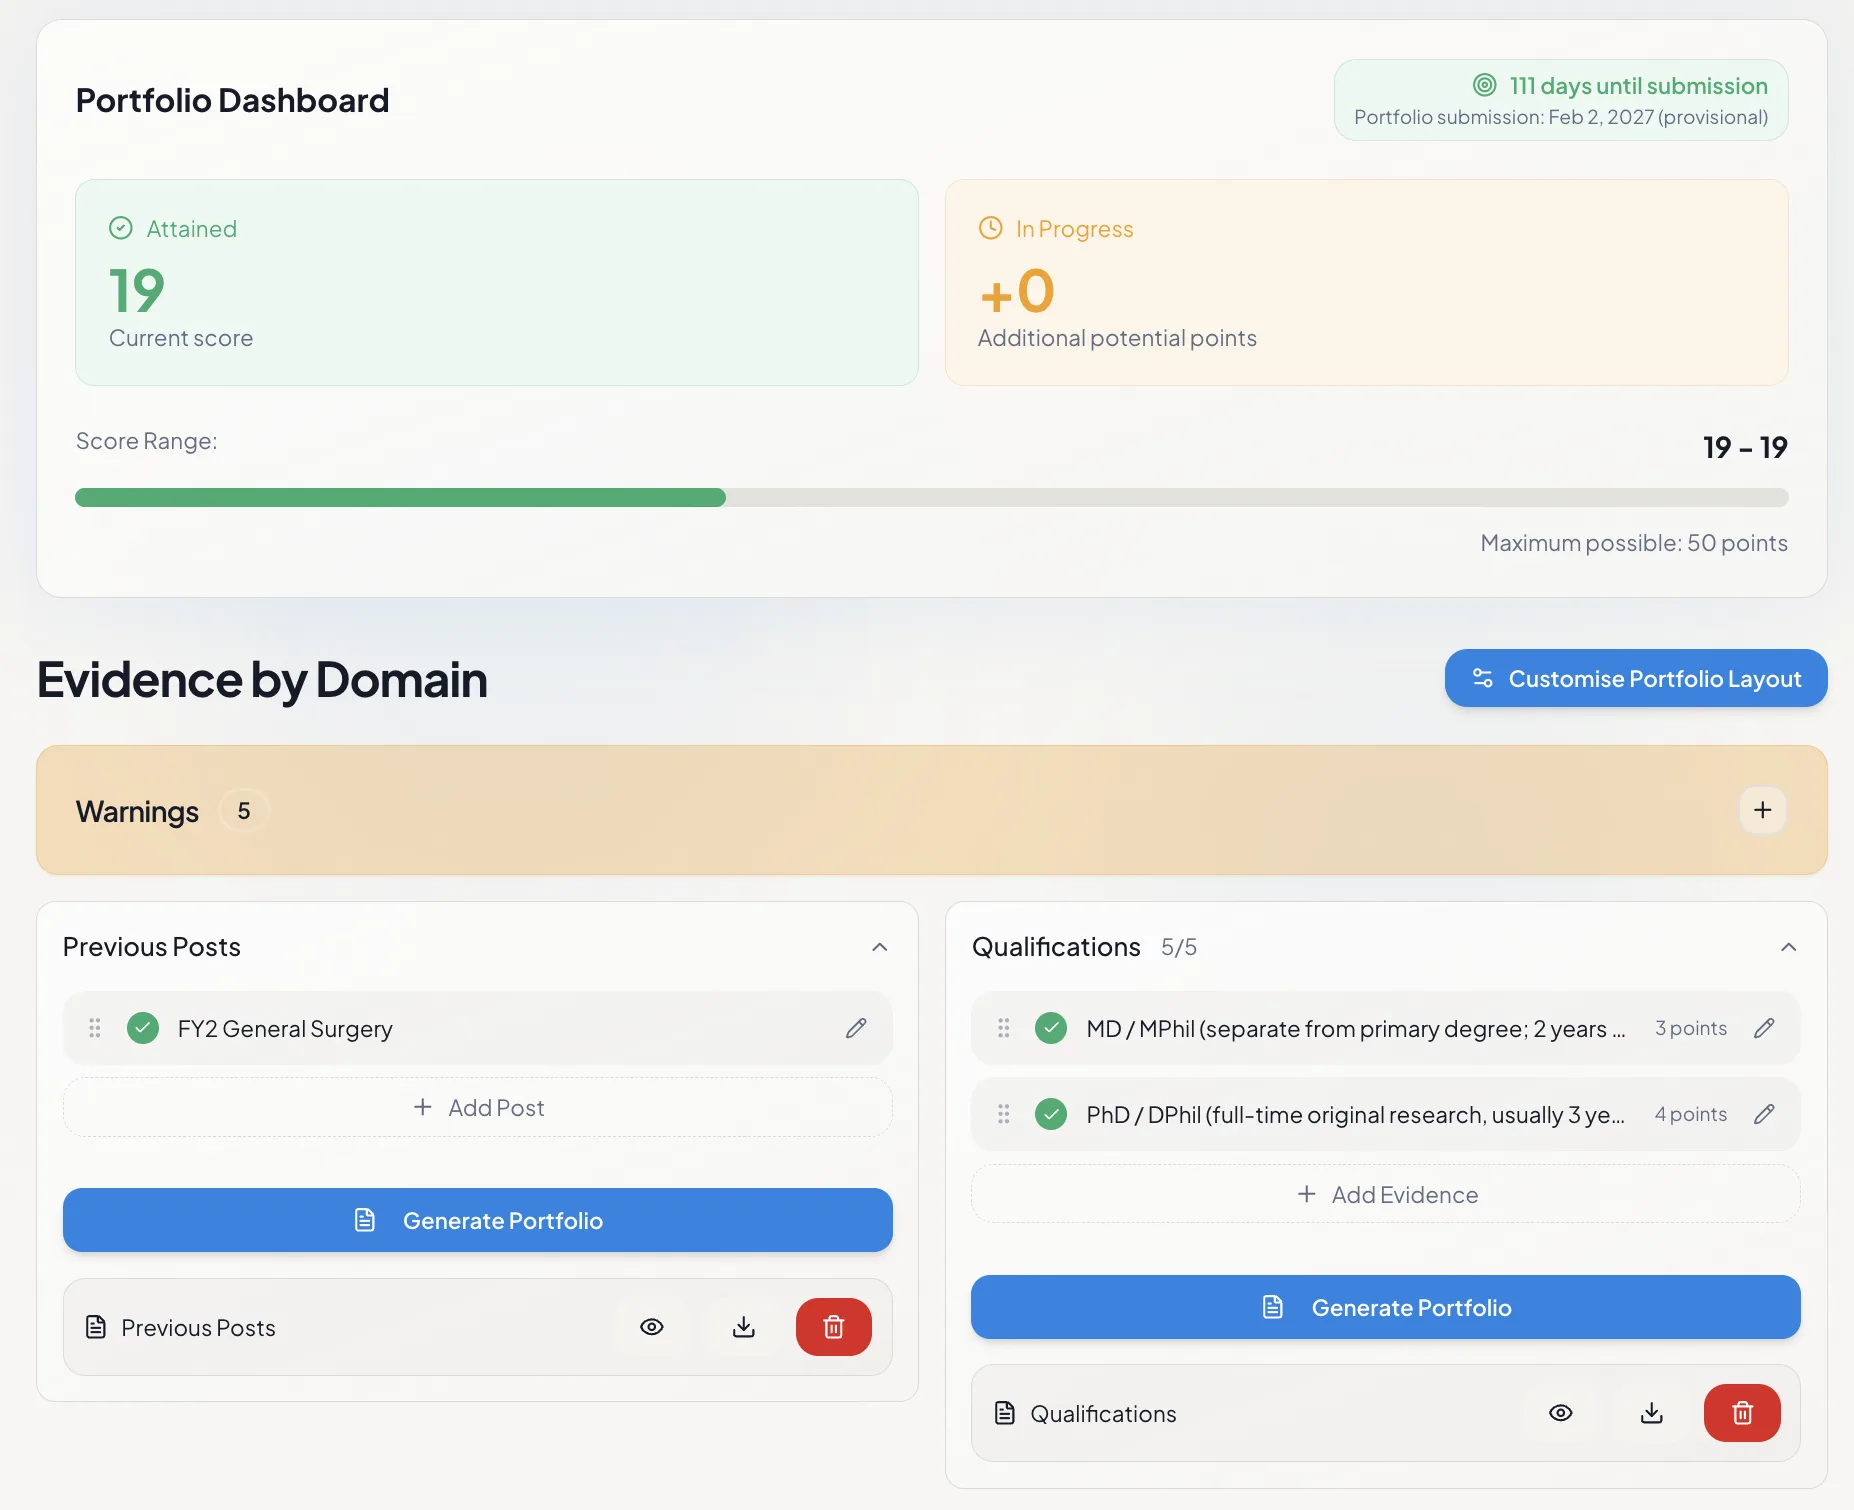Click Add Post in Previous Posts

478,1107
